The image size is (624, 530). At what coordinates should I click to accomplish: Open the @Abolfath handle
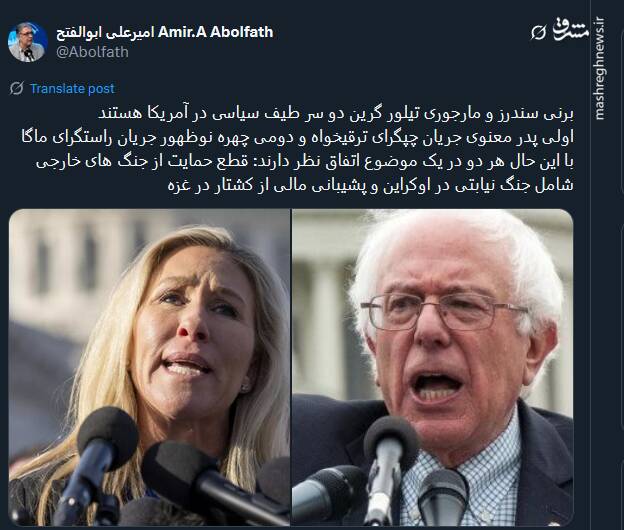[92, 52]
